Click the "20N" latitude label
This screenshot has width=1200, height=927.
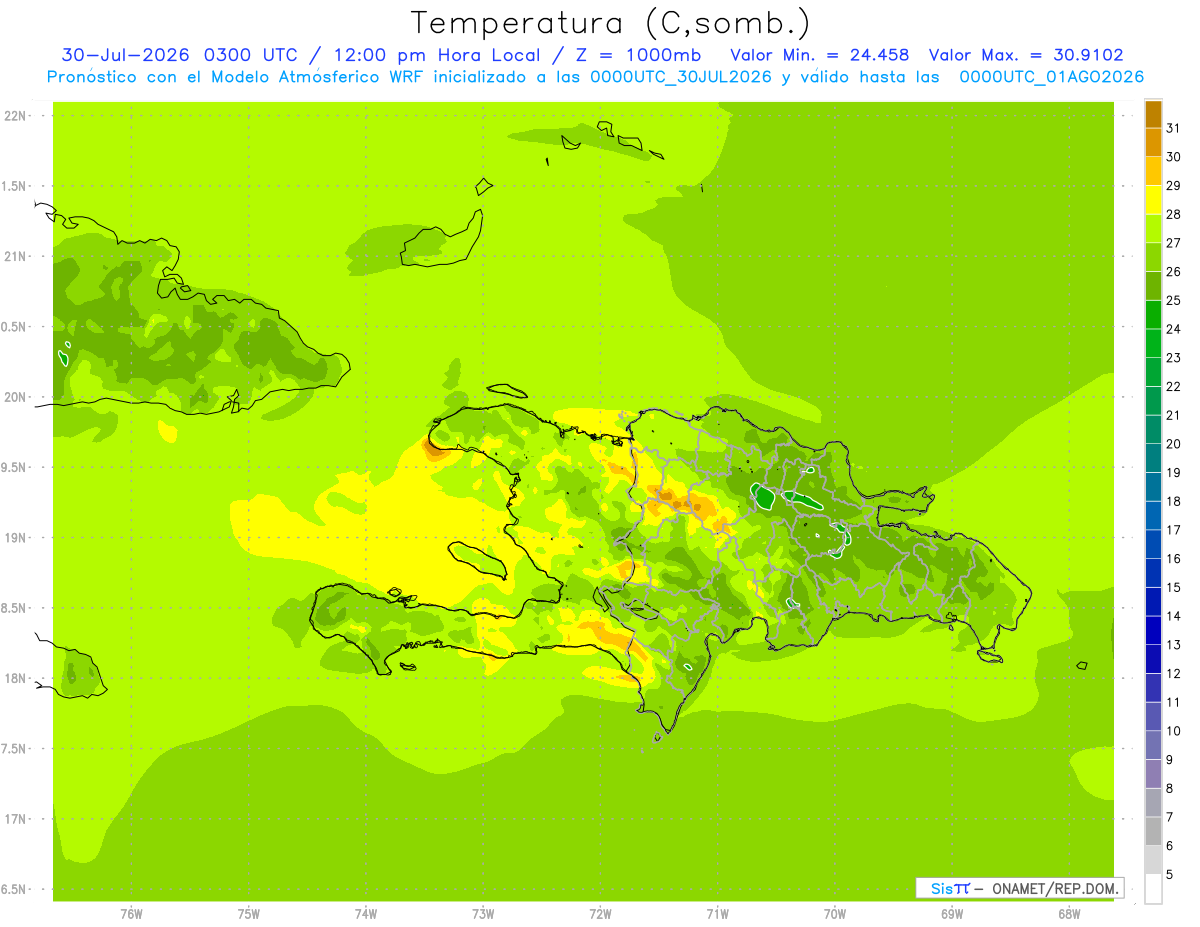click(17, 397)
